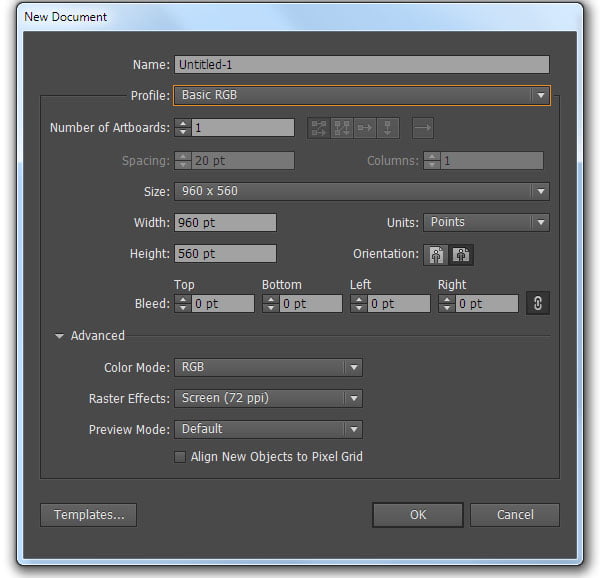Screen dimensions: 600x578
Task: Click the Number of Artboards stepper arrows
Action: pyautogui.click(x=183, y=128)
